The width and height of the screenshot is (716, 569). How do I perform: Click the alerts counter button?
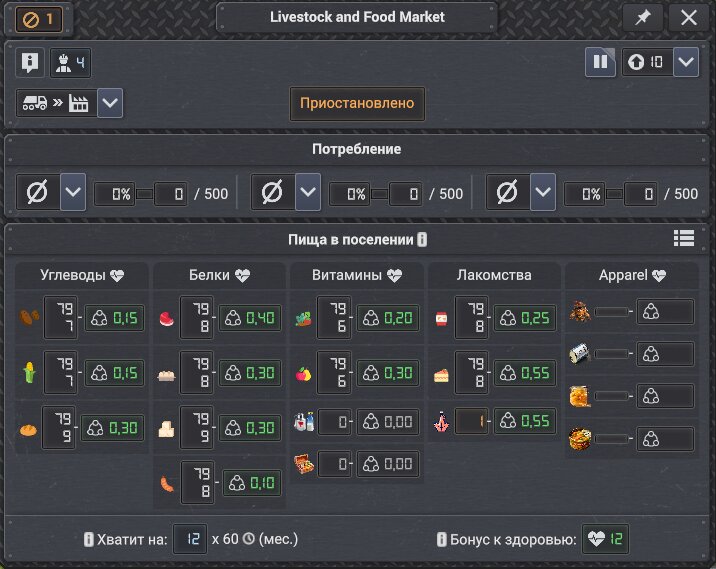(39, 20)
